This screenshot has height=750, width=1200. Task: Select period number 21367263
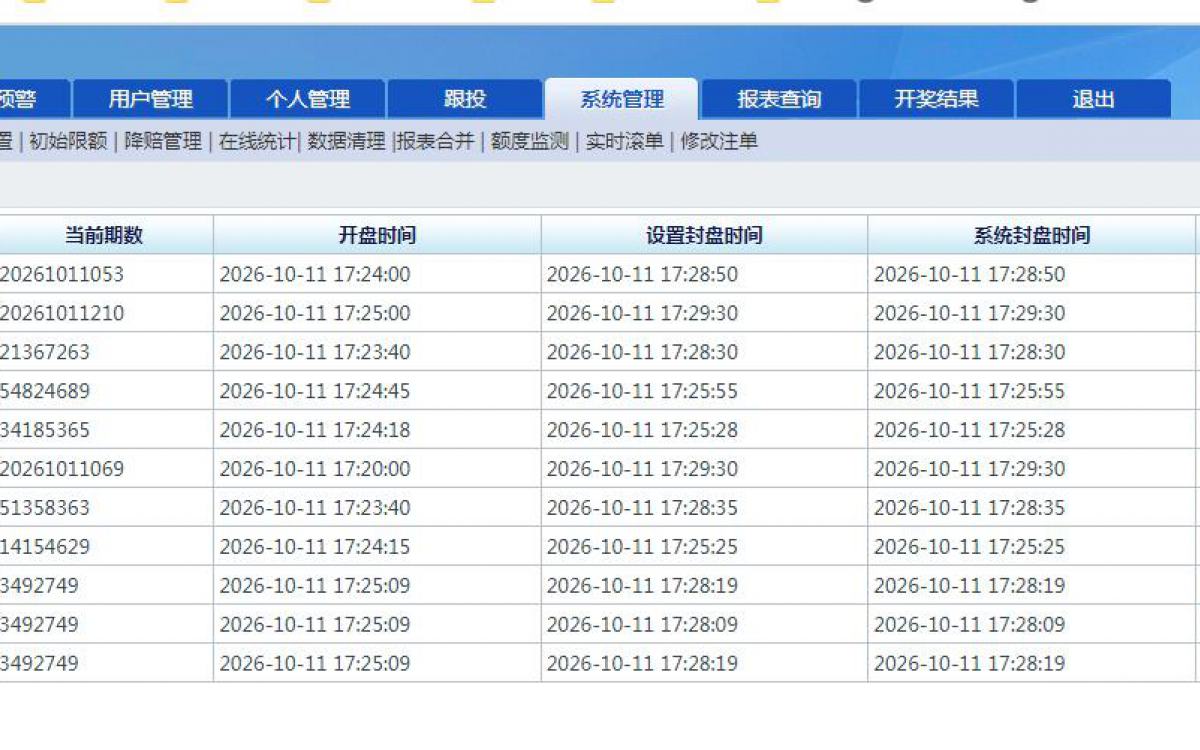[45, 352]
